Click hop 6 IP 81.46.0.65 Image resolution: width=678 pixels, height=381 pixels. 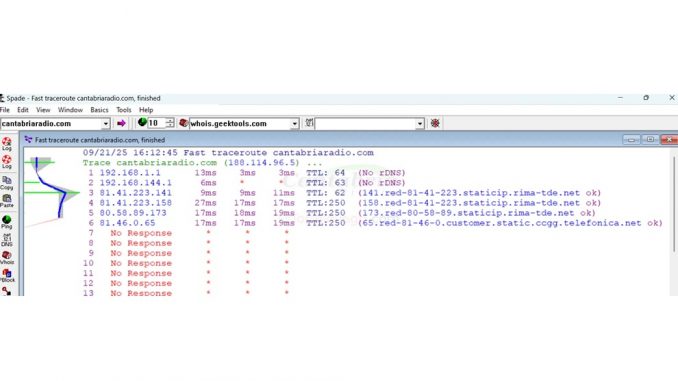click(127, 223)
